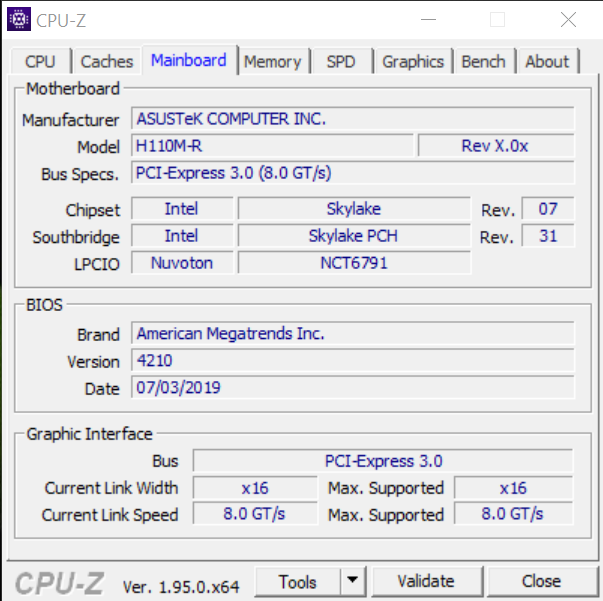Screen dimensions: 603x601
Task: Click the Graphic Interface bus PCI-Express 3.0
Action: point(383,461)
